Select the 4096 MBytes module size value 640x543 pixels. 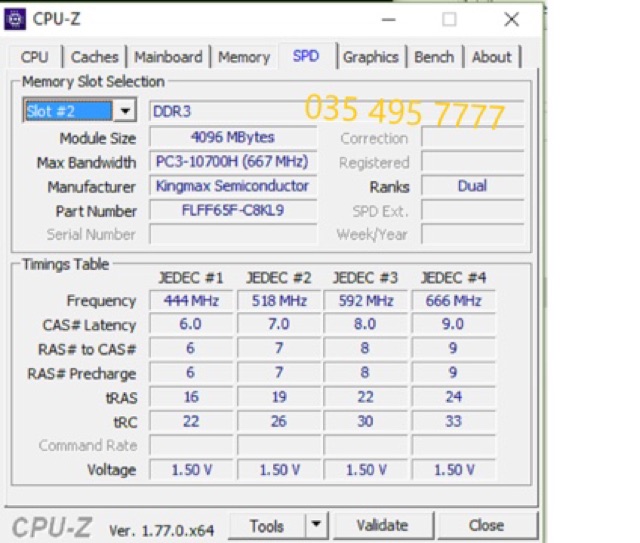tap(233, 137)
